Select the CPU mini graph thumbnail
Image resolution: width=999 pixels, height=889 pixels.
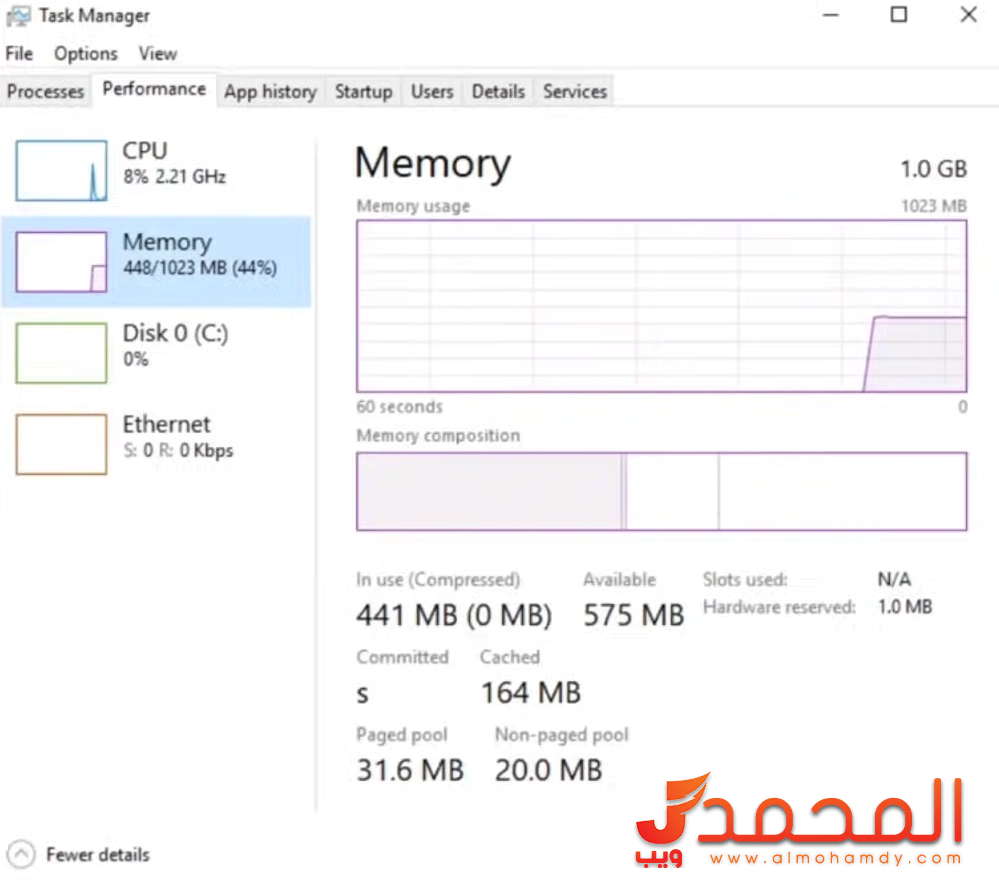click(x=61, y=170)
